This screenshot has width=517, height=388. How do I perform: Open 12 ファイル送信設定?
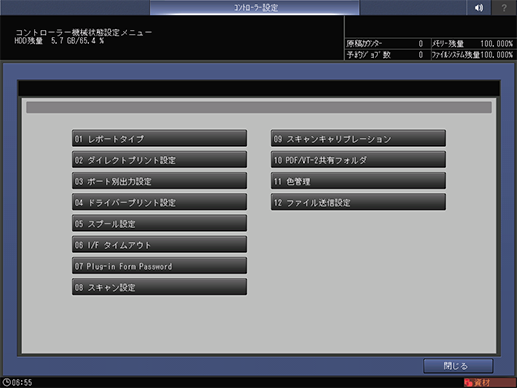point(358,202)
